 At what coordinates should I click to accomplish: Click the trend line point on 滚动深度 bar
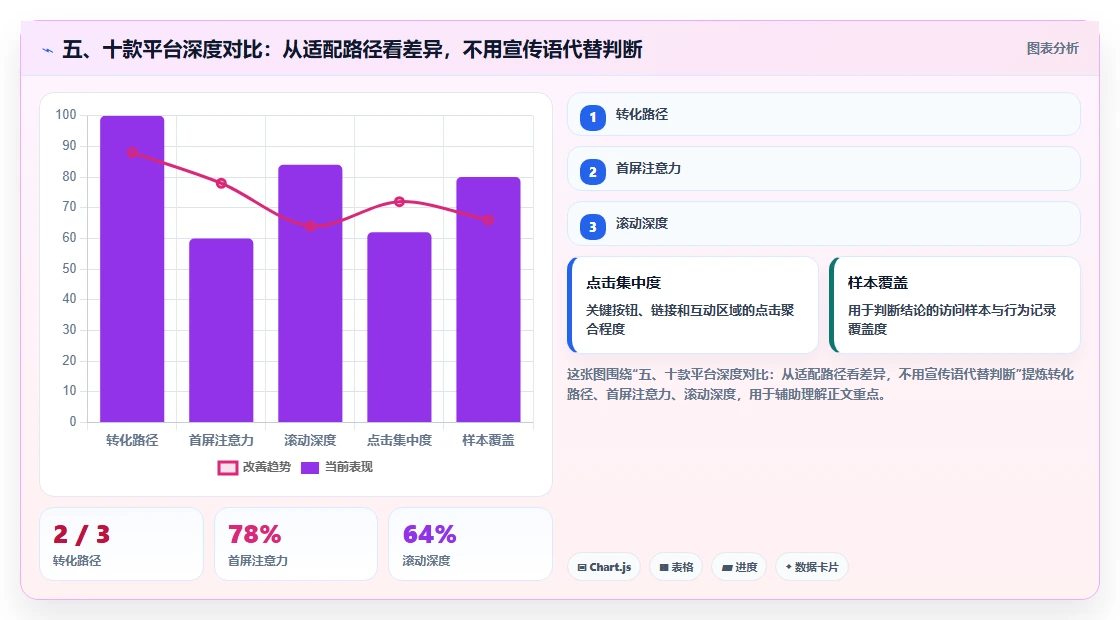pos(310,226)
